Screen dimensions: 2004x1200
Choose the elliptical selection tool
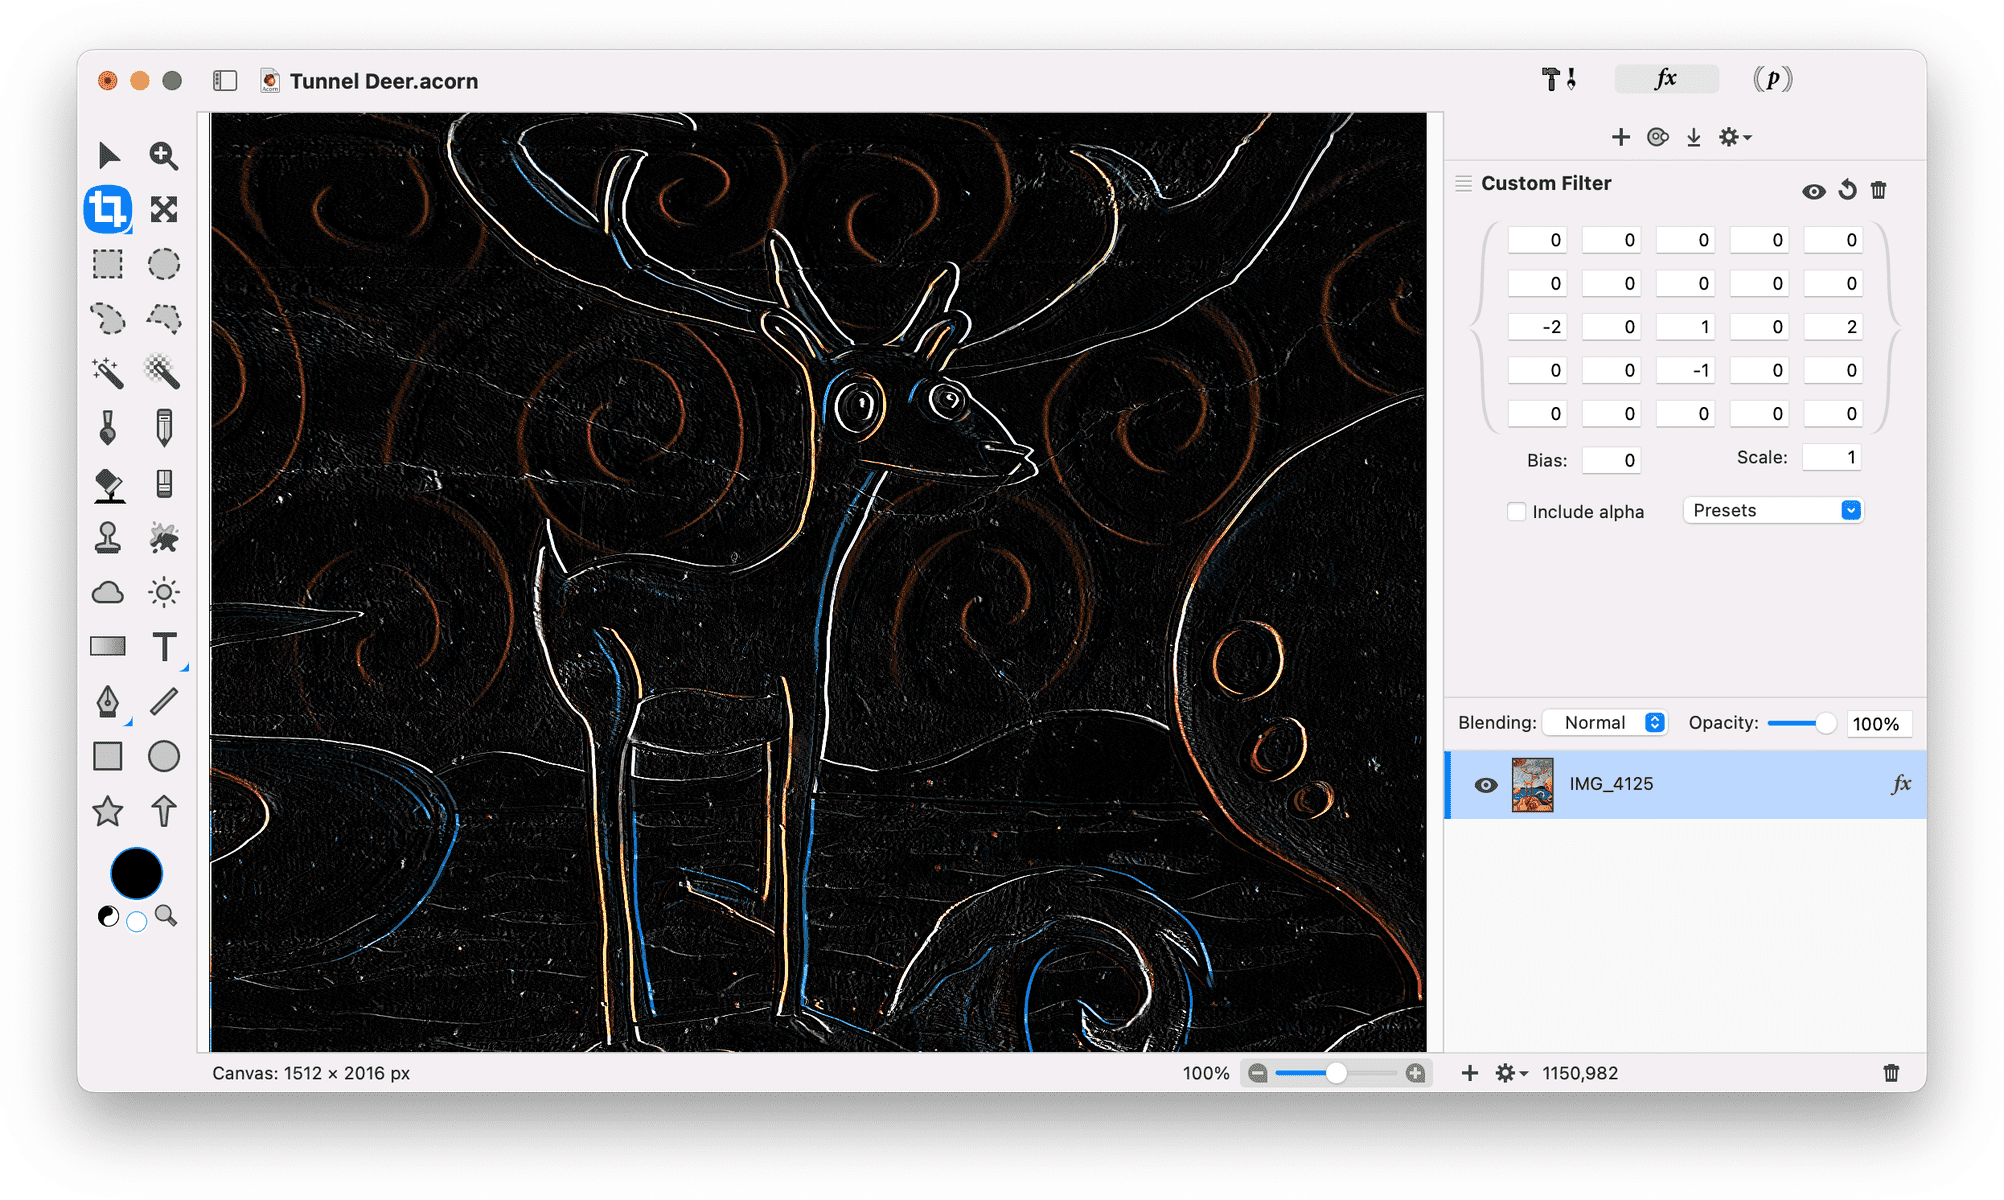[164, 264]
